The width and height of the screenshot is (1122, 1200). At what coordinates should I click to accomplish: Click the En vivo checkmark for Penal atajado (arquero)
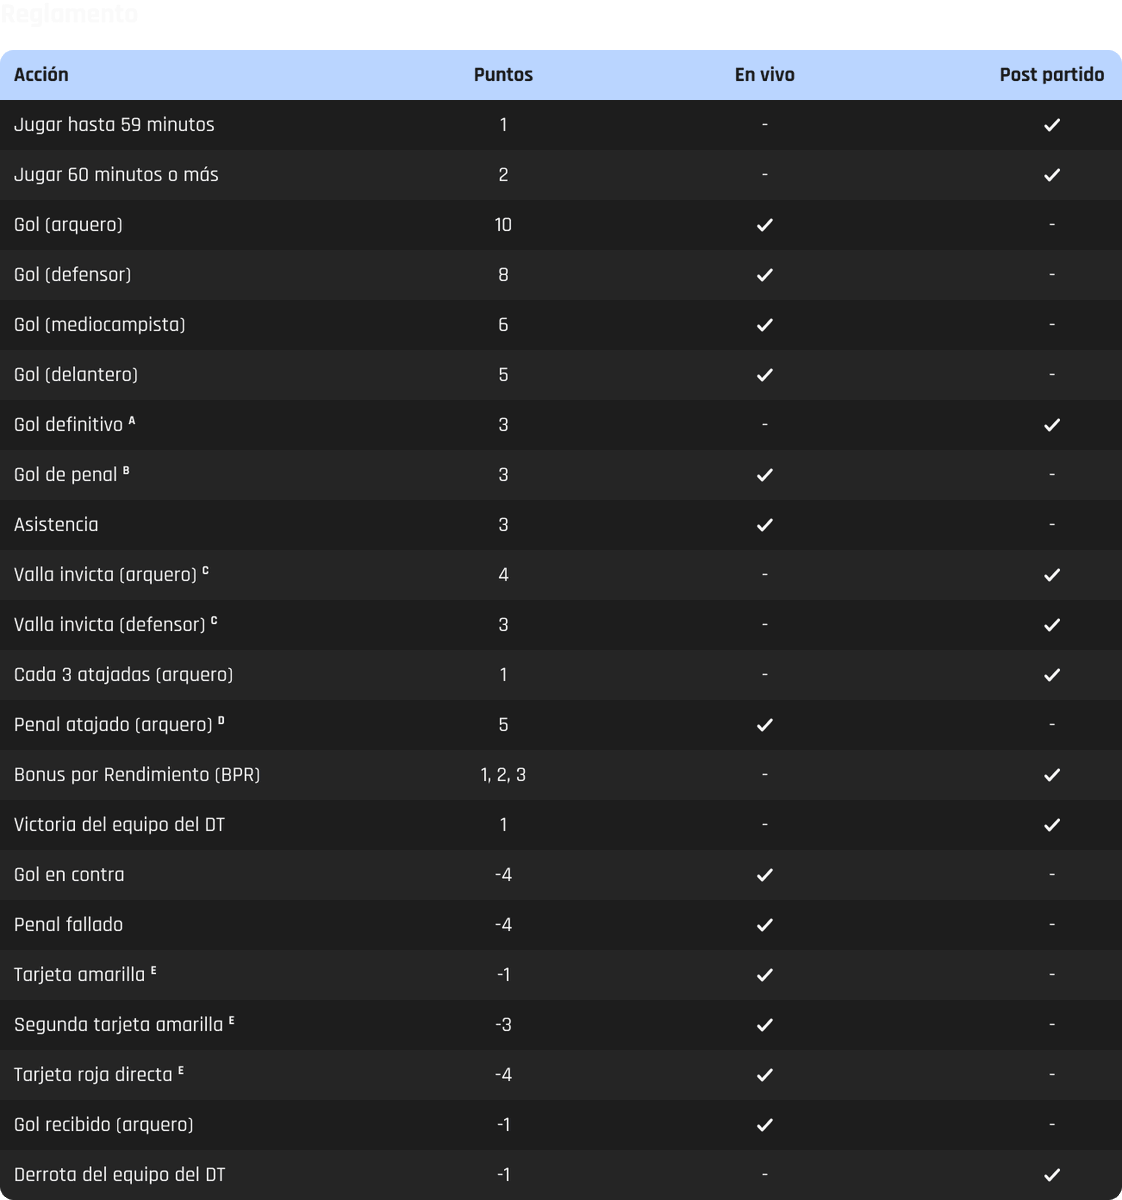click(765, 725)
